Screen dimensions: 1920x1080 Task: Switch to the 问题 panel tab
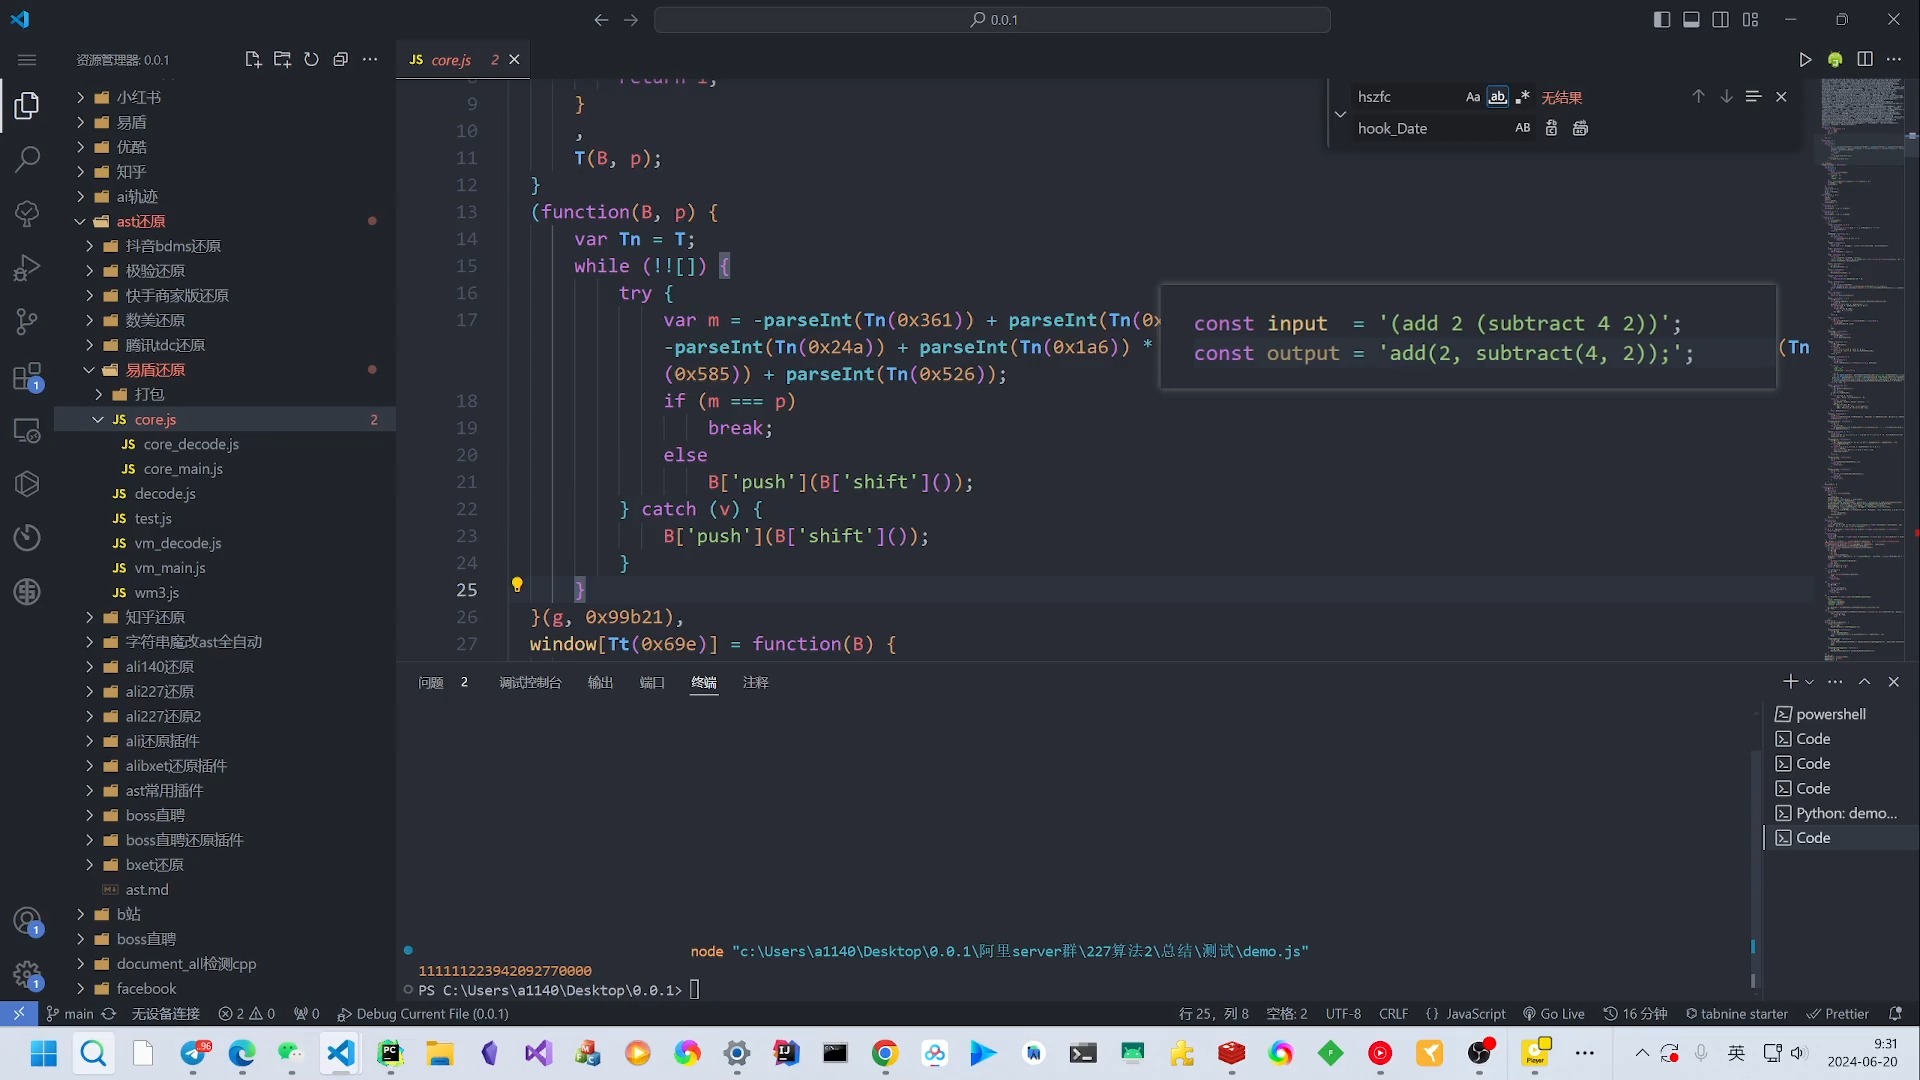pyautogui.click(x=431, y=683)
